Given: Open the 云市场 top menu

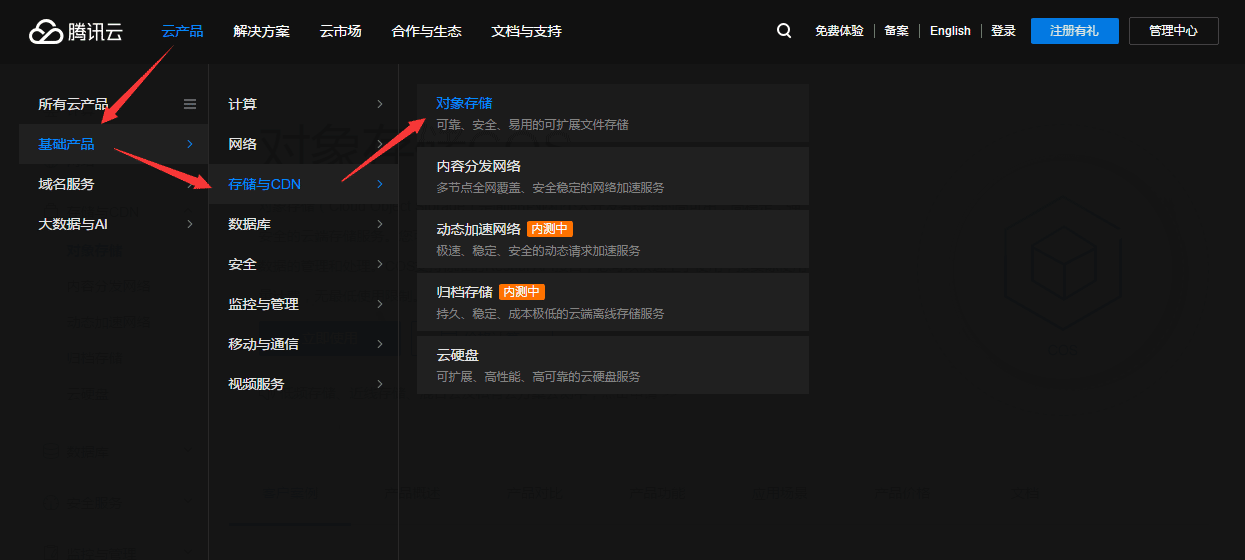Looking at the screenshot, I should [x=340, y=31].
